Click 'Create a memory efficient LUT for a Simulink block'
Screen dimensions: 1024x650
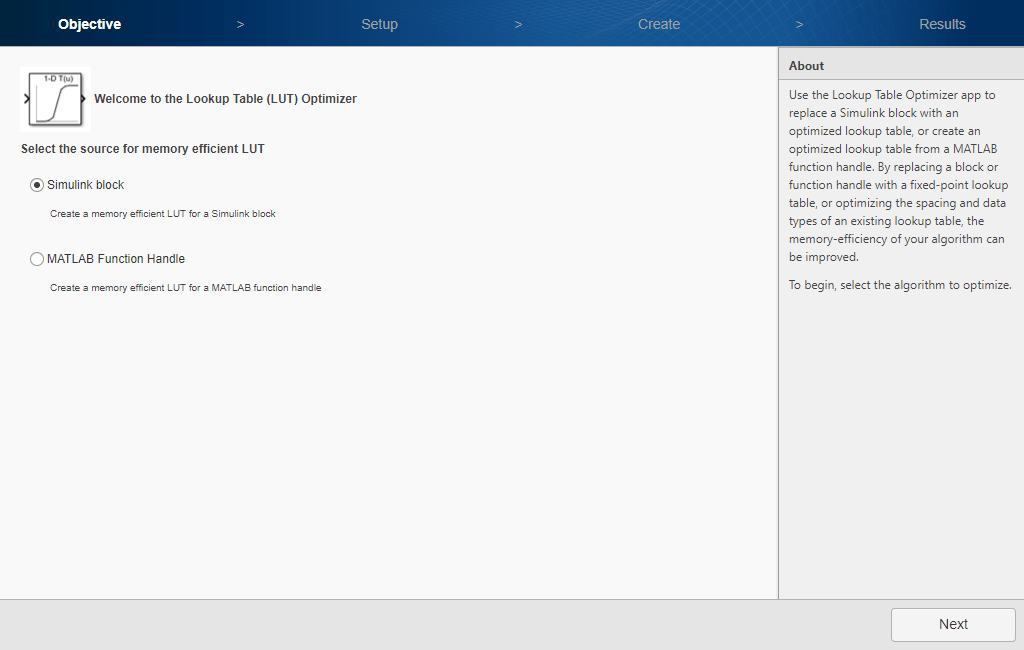(163, 214)
